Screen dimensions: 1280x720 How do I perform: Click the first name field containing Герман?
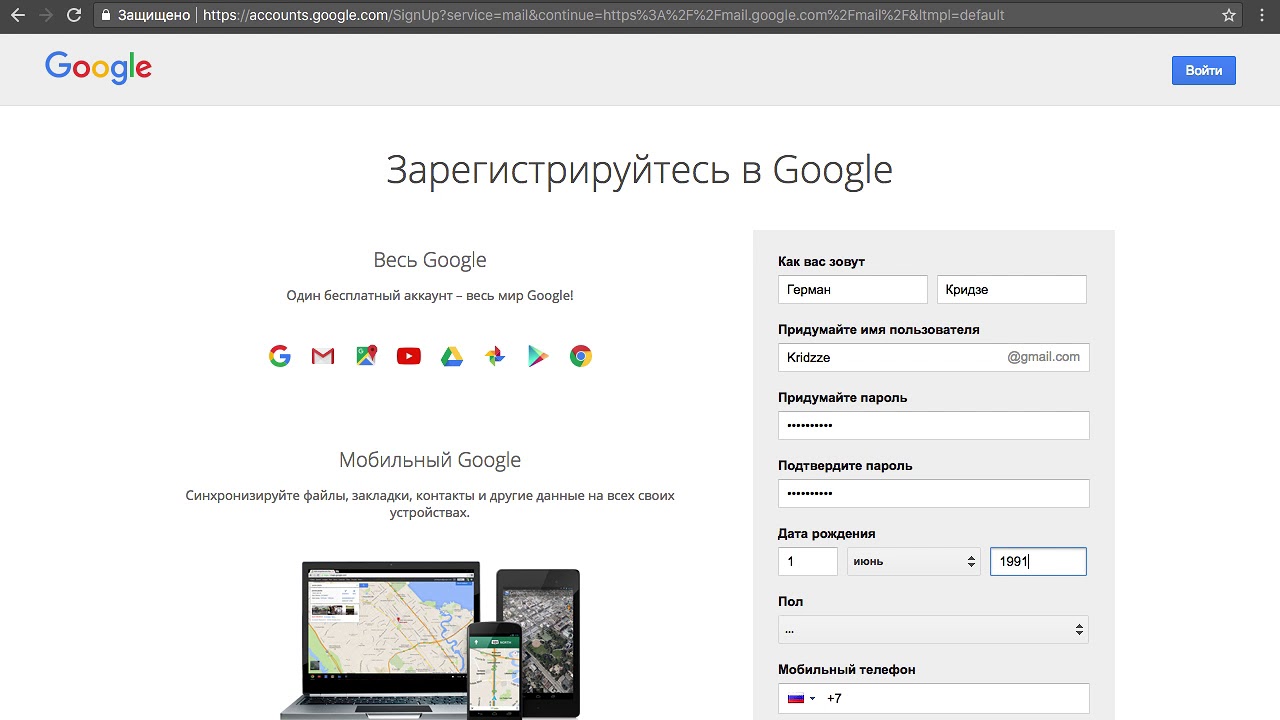tap(853, 289)
